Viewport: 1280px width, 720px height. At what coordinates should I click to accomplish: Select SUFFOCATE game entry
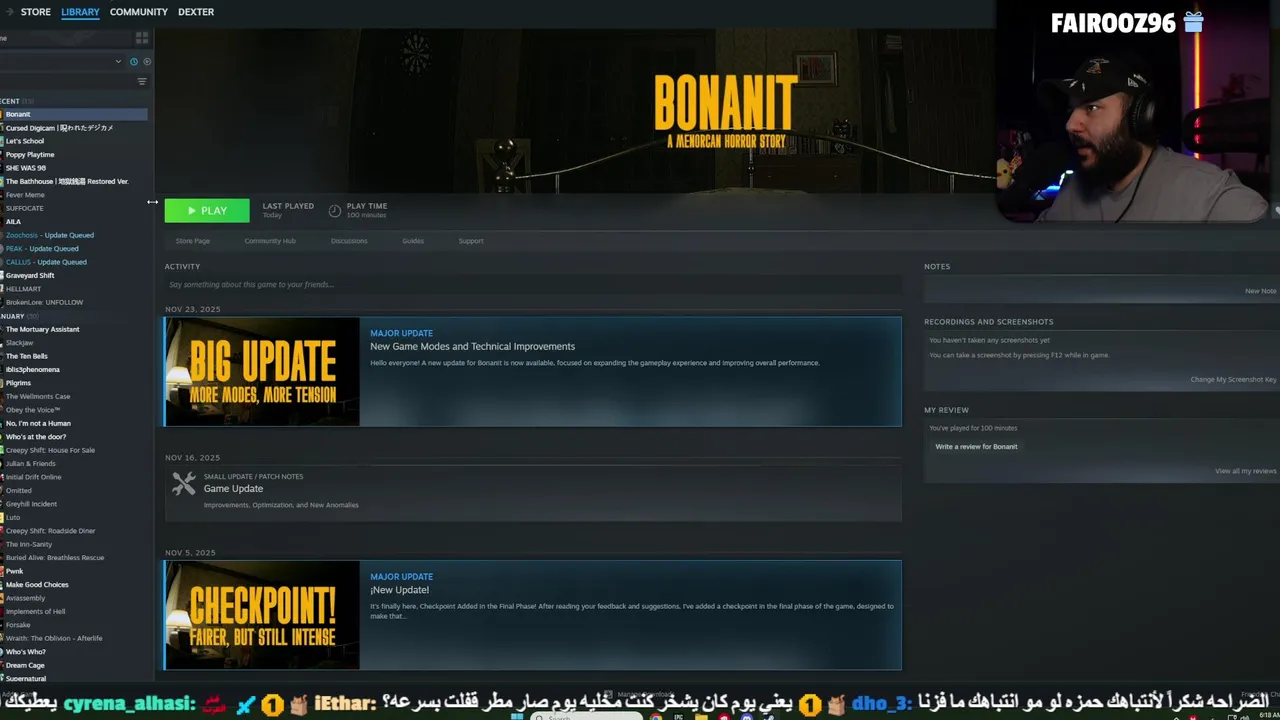click(x=25, y=208)
